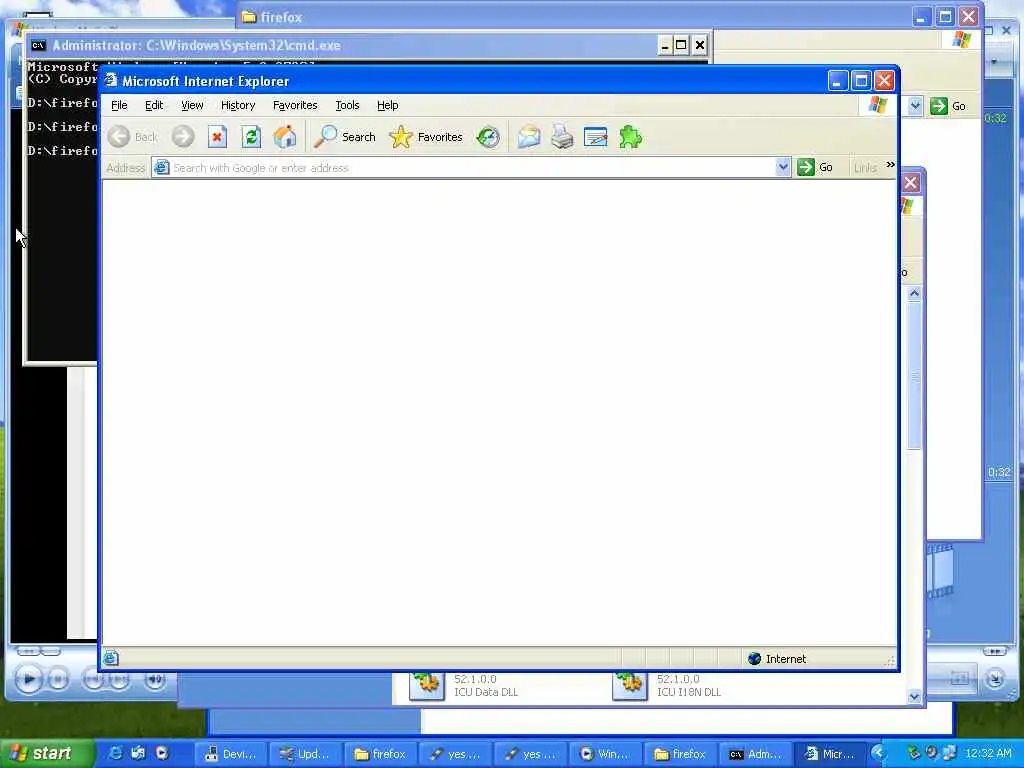This screenshot has width=1024, height=768.
Task: Open the Help menu in Internet Explorer
Action: [x=387, y=105]
